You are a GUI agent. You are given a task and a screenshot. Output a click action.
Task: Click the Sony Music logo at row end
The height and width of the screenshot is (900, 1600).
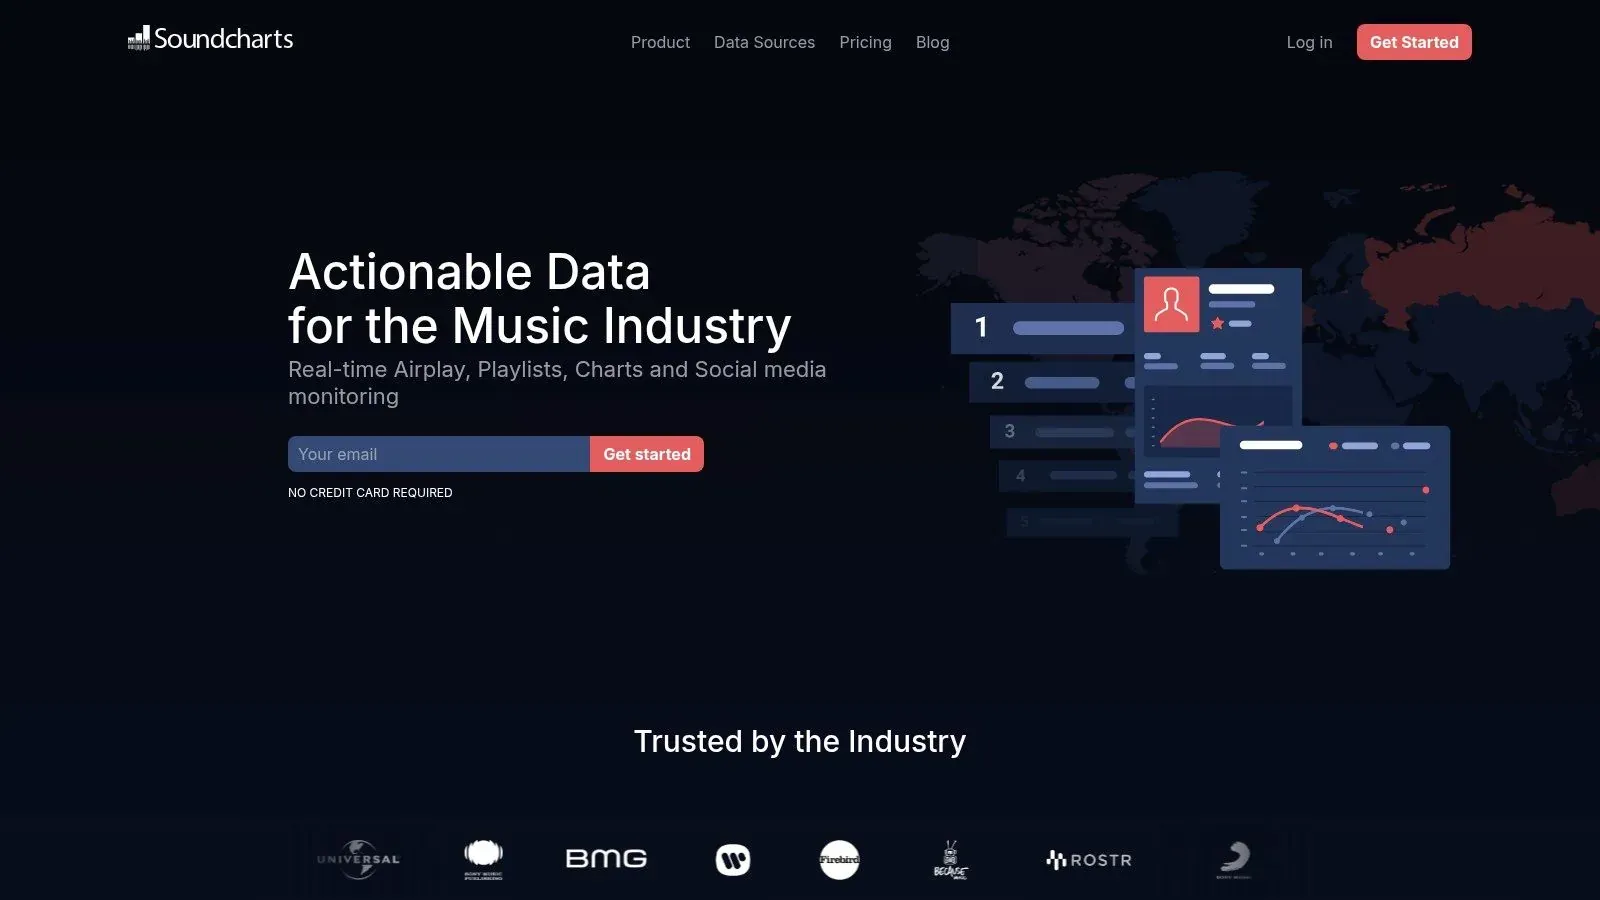tap(1234, 860)
